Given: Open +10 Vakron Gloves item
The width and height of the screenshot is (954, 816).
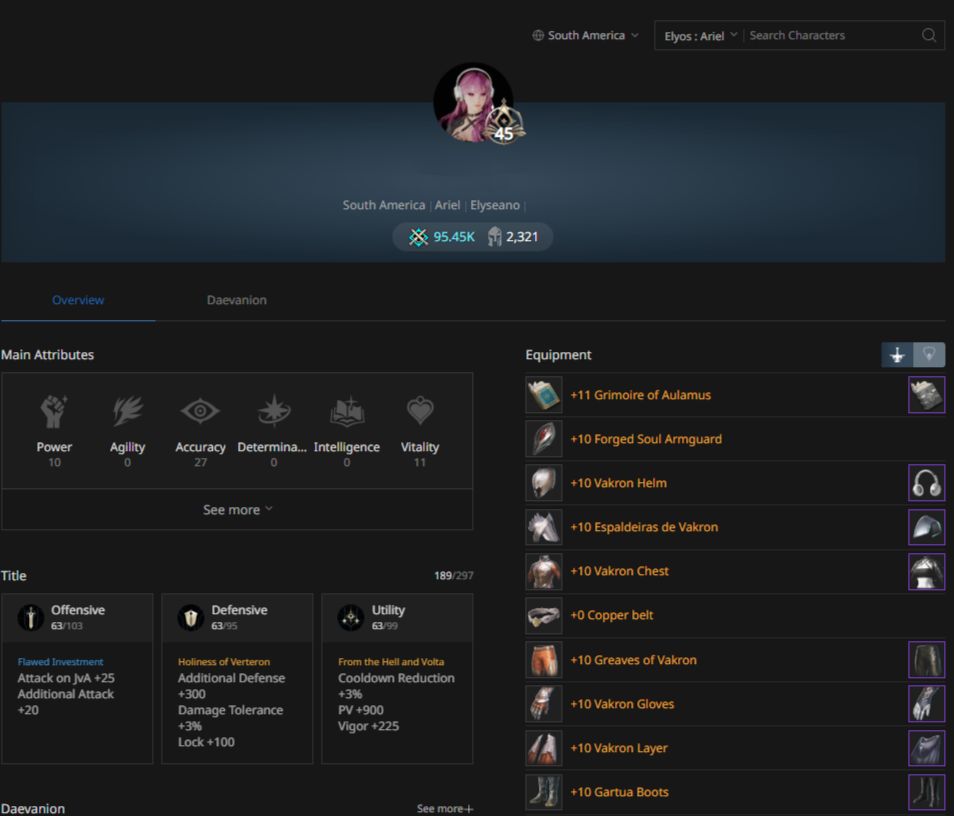Looking at the screenshot, I should click(622, 704).
